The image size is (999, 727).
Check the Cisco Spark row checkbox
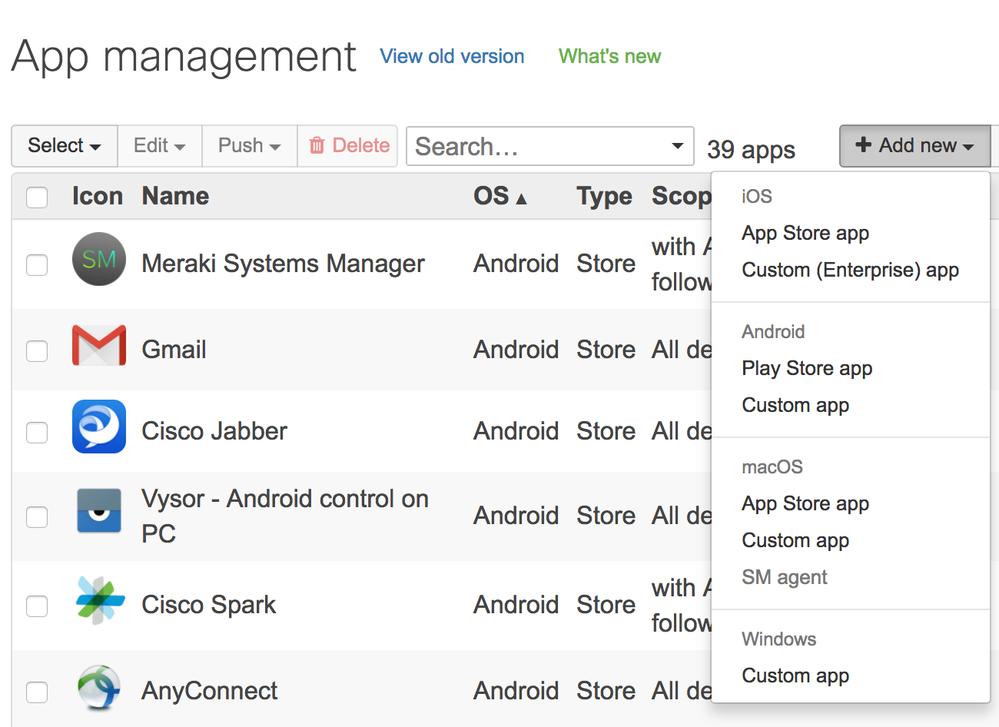pos(37,606)
